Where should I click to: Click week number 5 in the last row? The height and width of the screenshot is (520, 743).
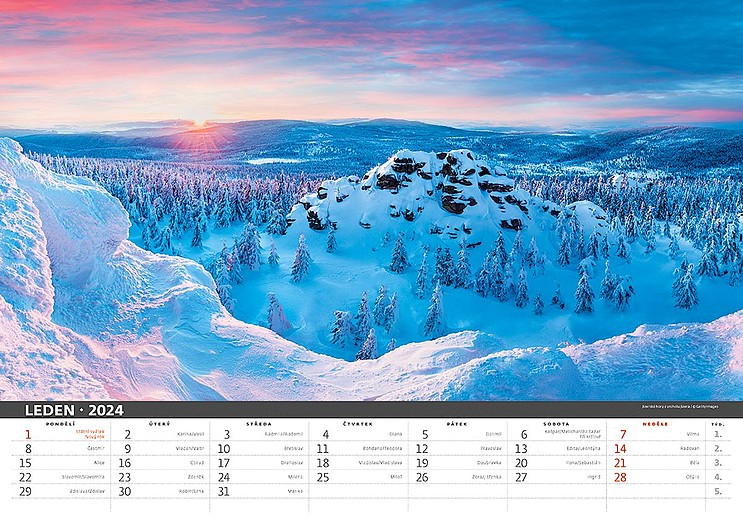coord(718,491)
